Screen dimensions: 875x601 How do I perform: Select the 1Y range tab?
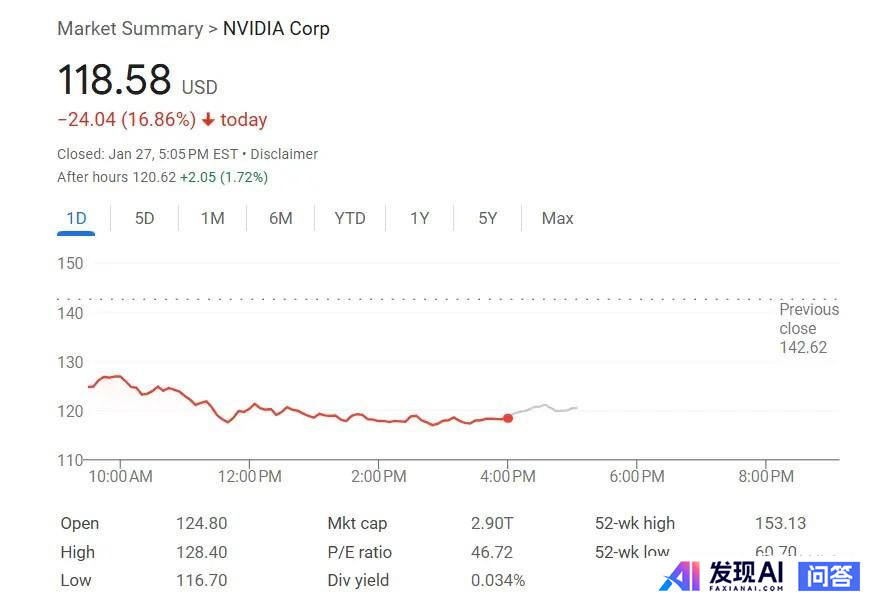pyautogui.click(x=420, y=218)
